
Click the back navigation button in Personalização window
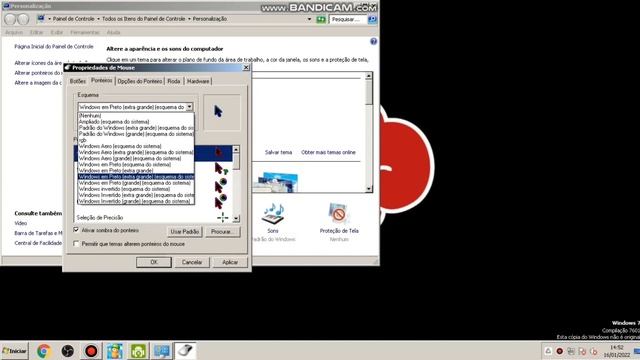coord(10,19)
